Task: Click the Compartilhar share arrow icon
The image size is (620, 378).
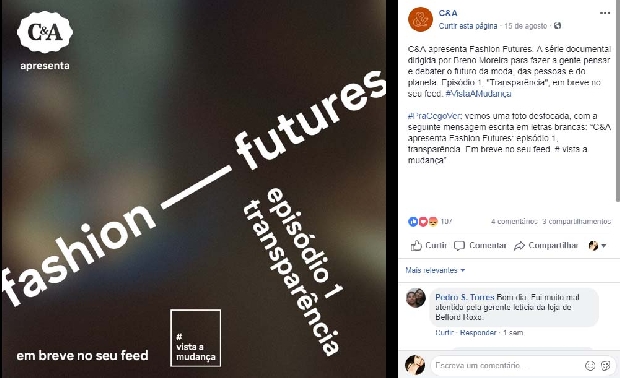Action: coord(519,246)
